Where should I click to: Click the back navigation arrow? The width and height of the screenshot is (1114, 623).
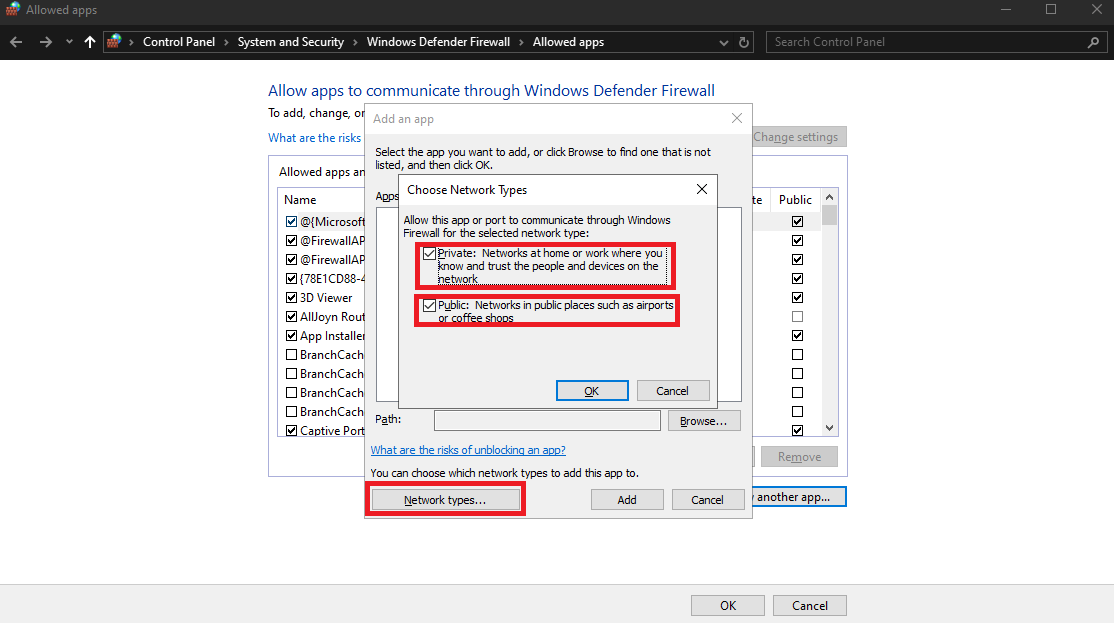point(16,41)
